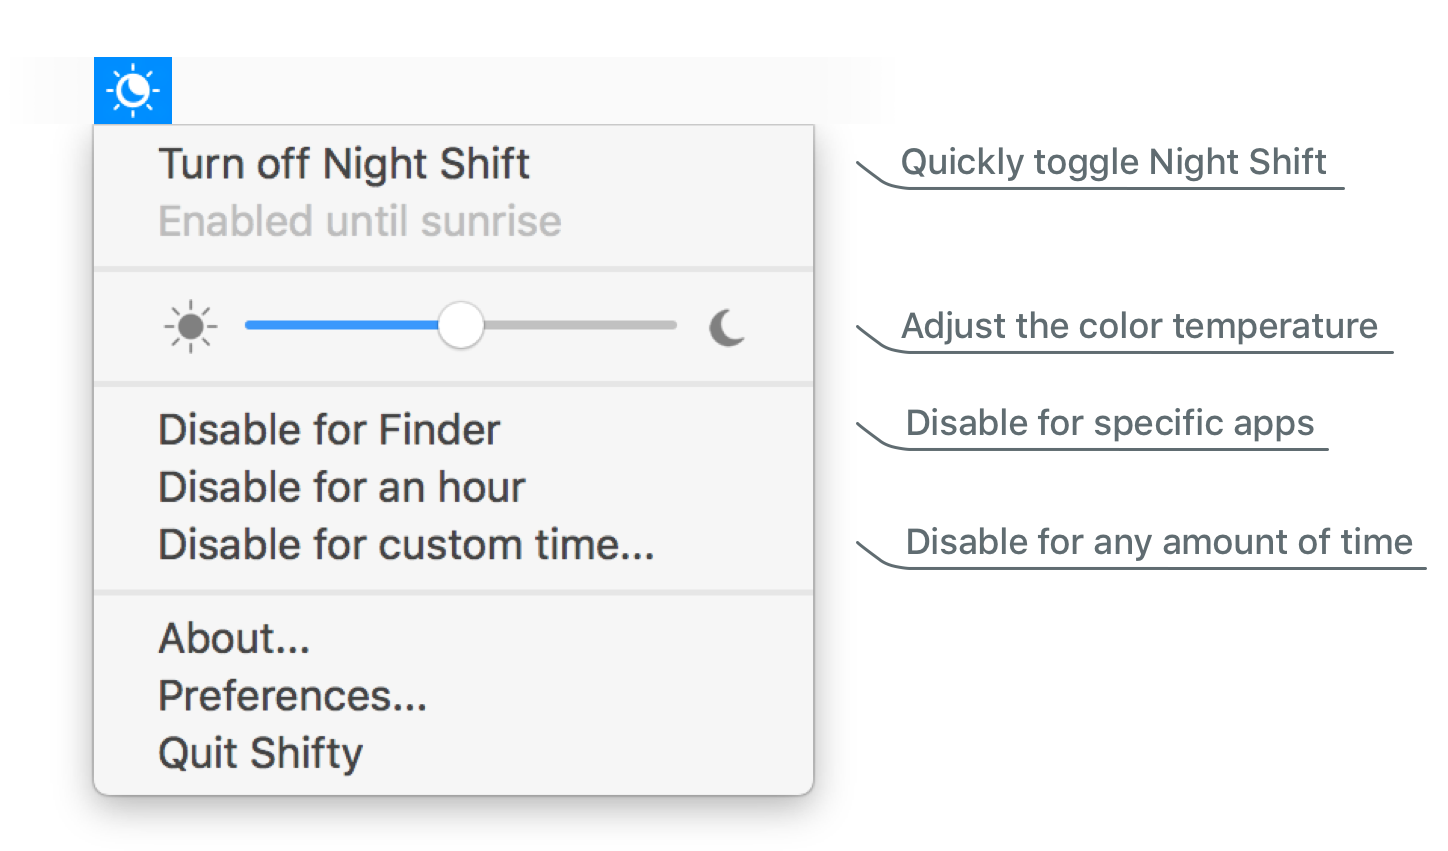Select Disable for Finder

(329, 430)
